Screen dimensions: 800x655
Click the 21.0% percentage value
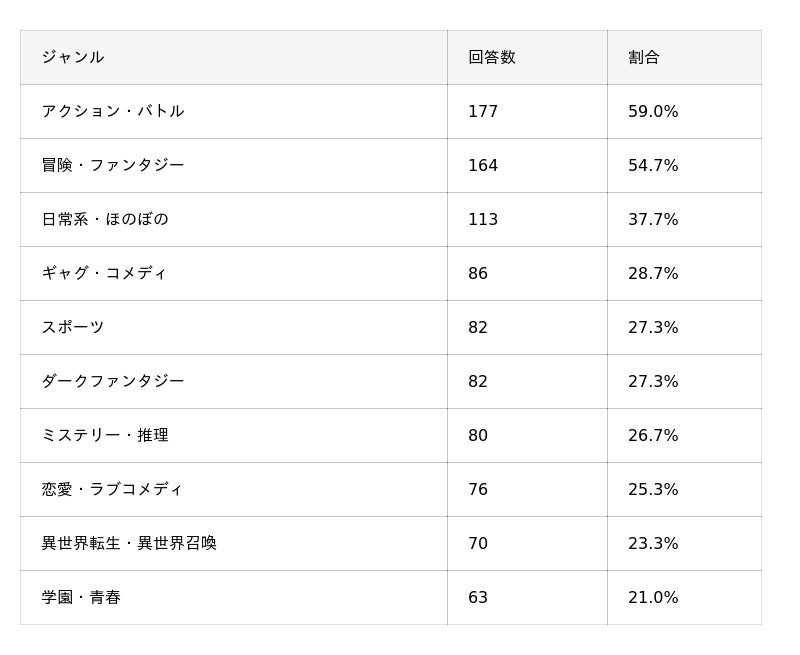tap(653, 597)
